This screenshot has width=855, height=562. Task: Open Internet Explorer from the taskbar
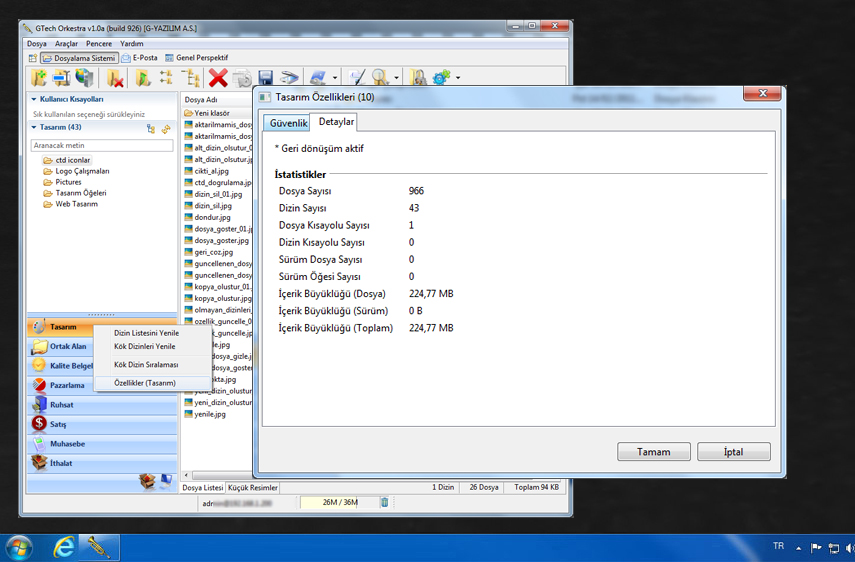click(64, 547)
